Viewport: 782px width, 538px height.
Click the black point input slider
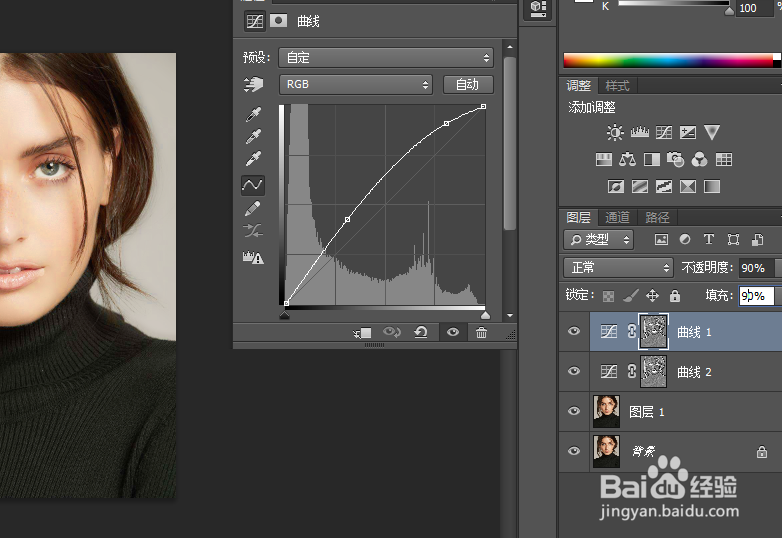coord(285,315)
